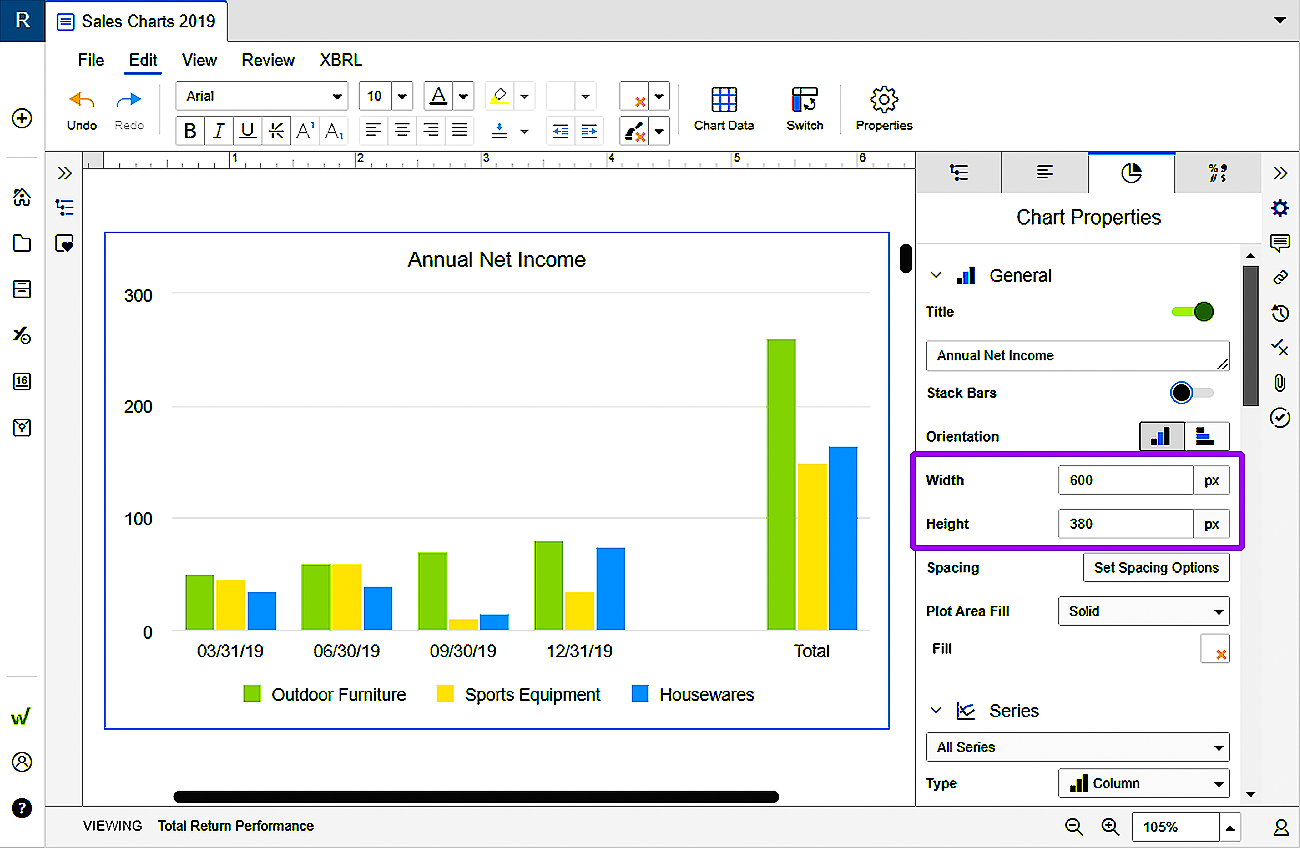The image size is (1300, 848).
Task: Apply underline formatting
Action: pyautogui.click(x=248, y=131)
